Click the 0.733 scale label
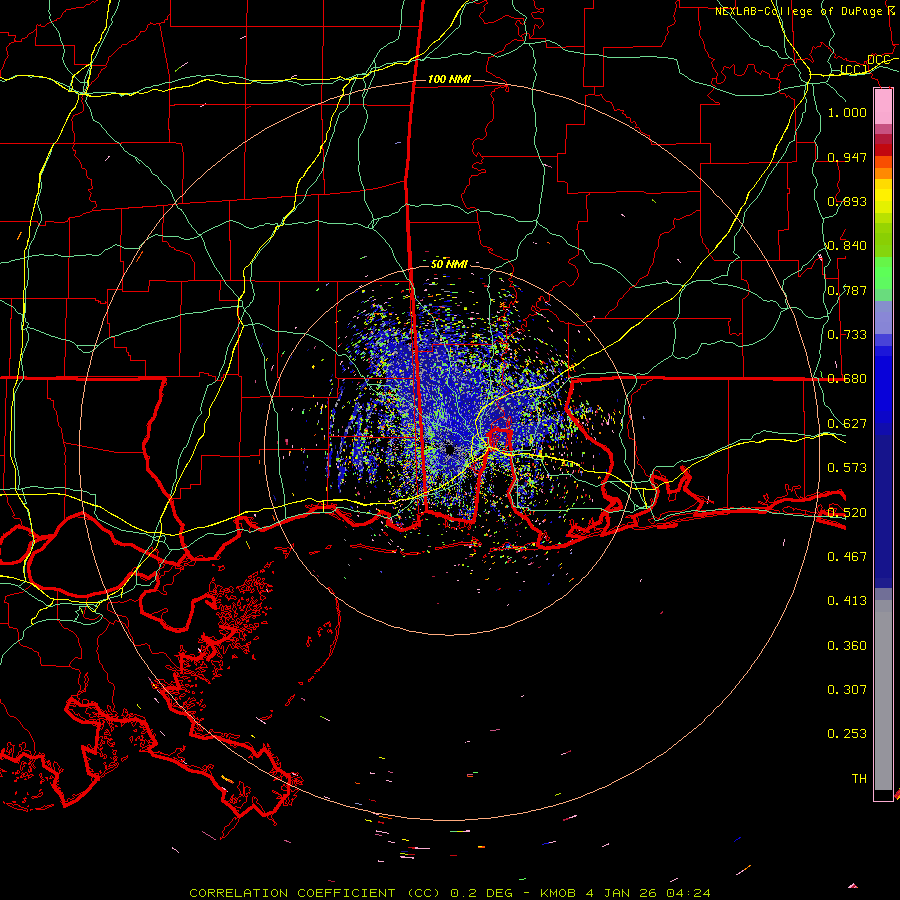This screenshot has height=900, width=900. pyautogui.click(x=847, y=334)
